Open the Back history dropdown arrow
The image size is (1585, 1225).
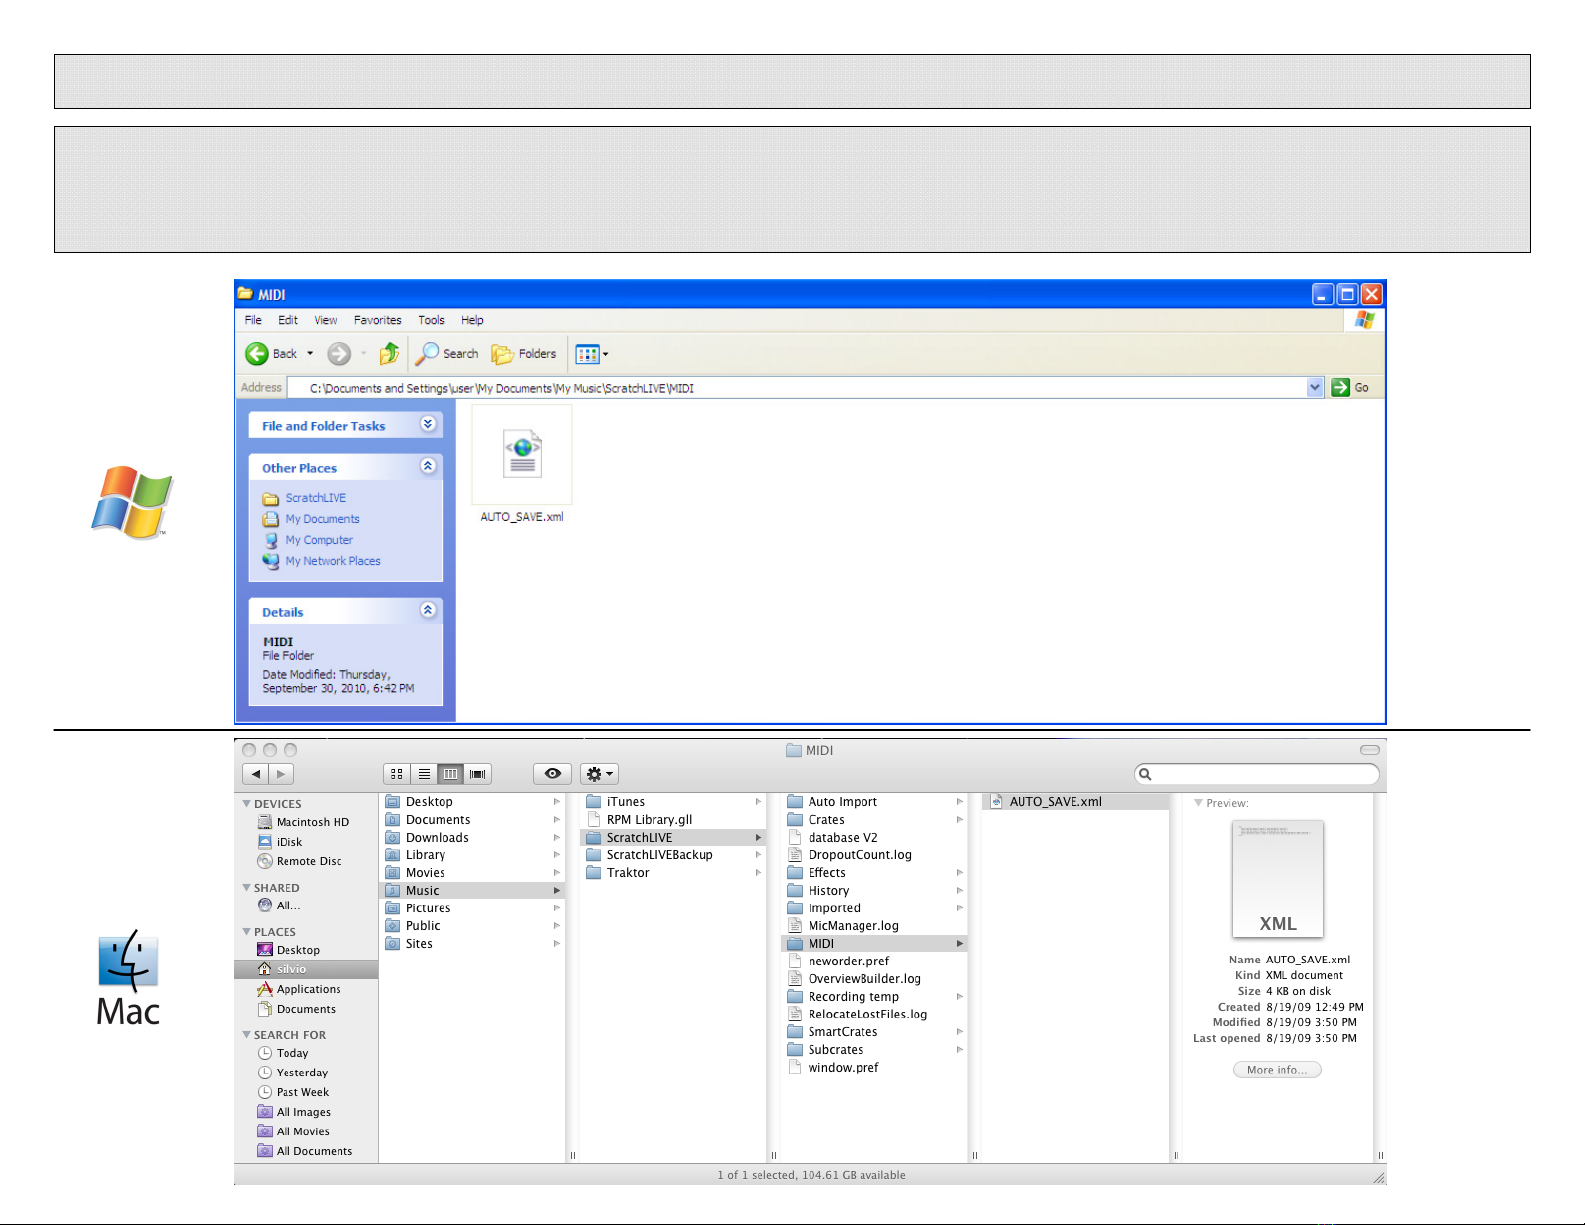(310, 354)
